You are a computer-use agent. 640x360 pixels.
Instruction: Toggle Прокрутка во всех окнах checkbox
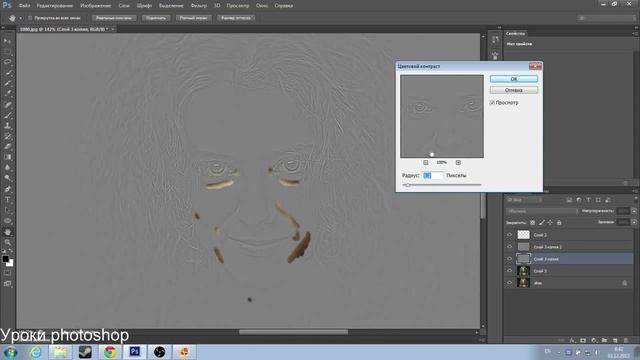[x=30, y=18]
